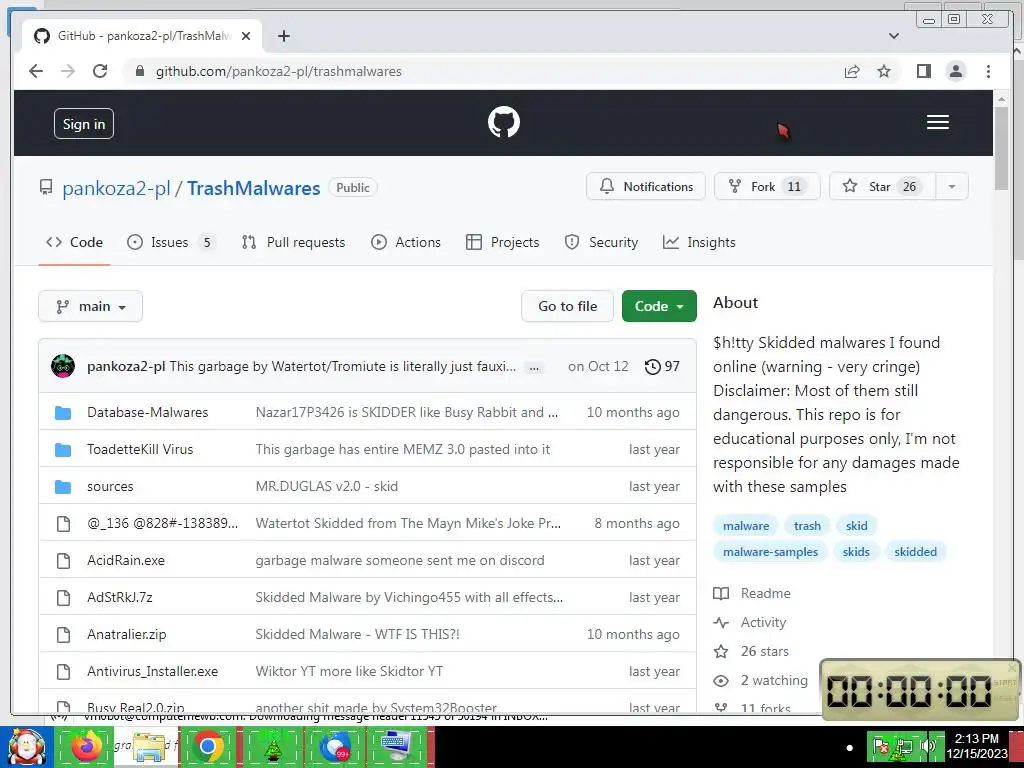
Task: Open the Readme link in About
Action: [x=752, y=593]
